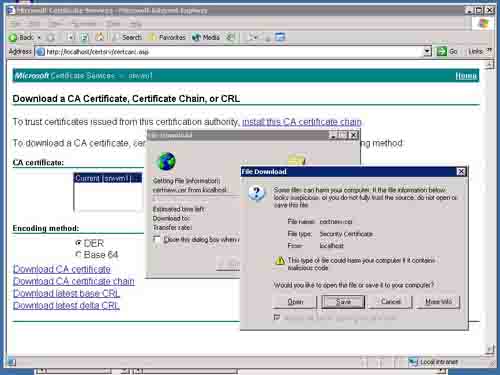
Task: Click the Local intranet zone icon
Action: pos(413,362)
